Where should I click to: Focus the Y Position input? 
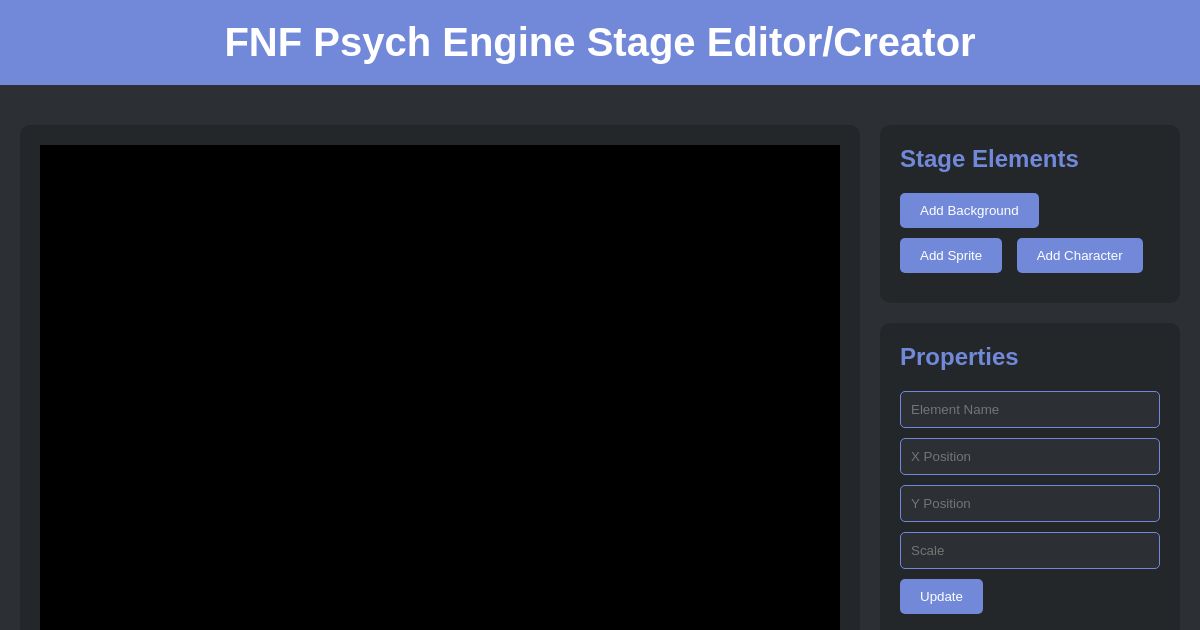click(x=1029, y=503)
